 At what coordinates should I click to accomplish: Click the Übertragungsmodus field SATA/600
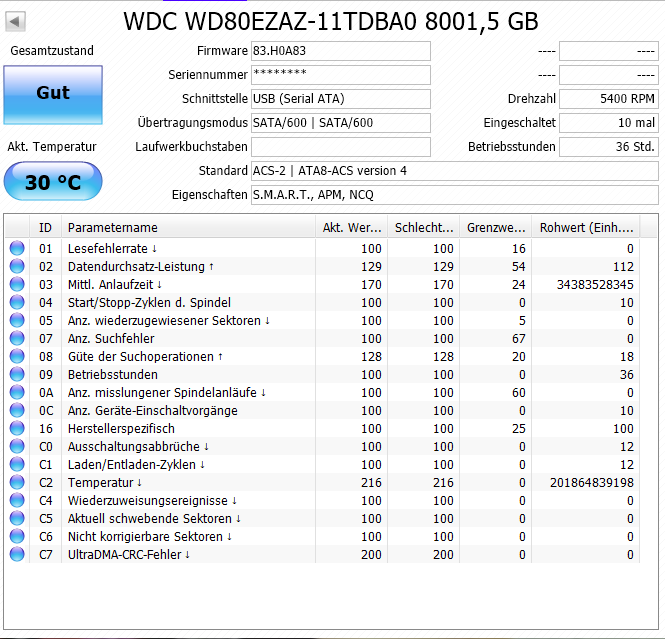pos(341,123)
